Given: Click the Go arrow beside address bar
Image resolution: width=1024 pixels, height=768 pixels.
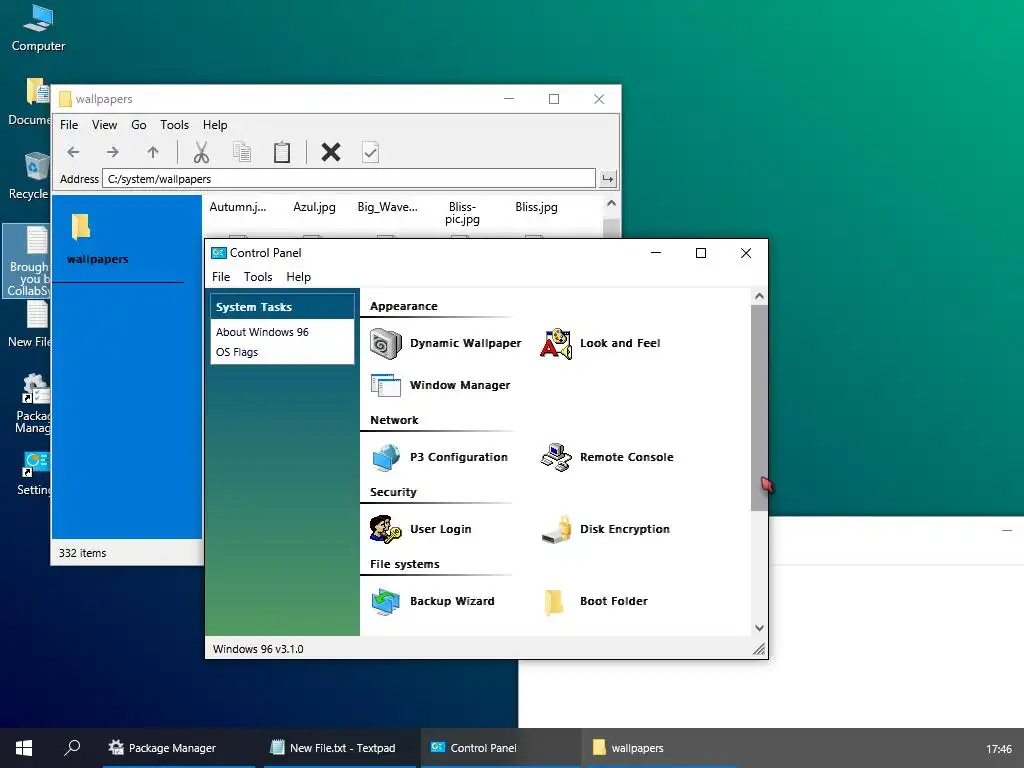Looking at the screenshot, I should (x=607, y=179).
